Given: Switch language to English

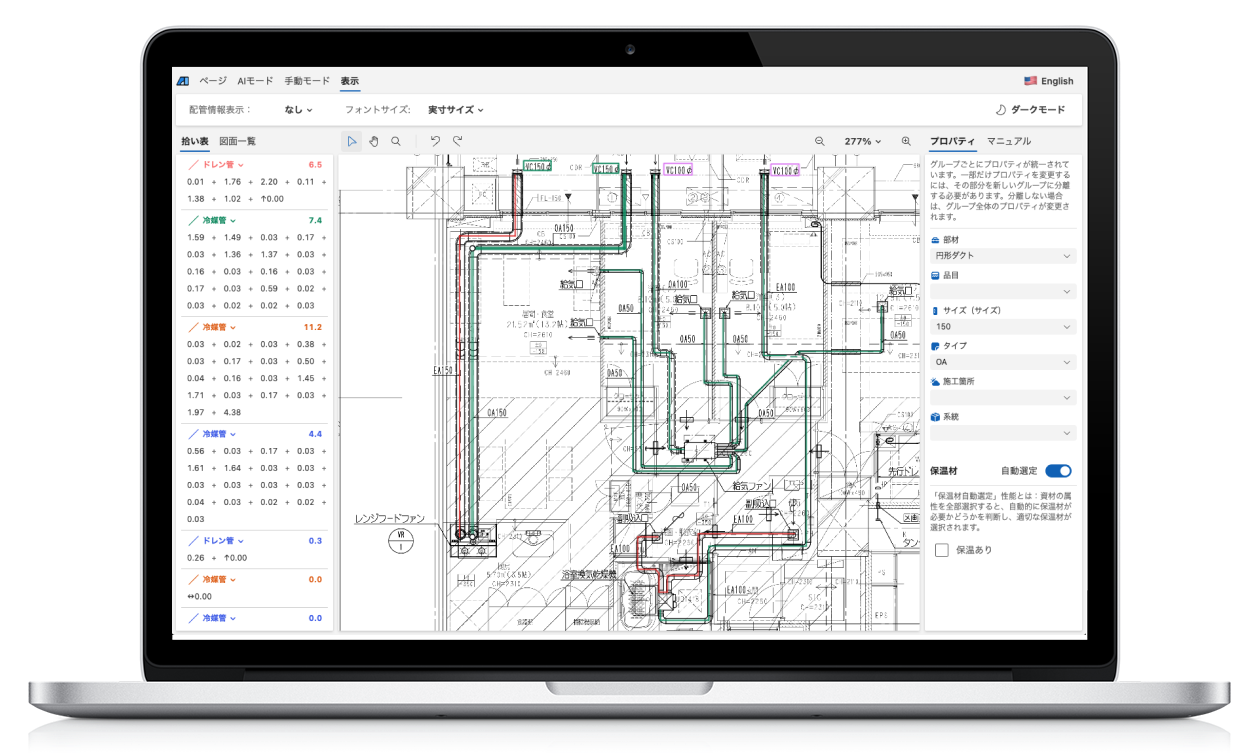Looking at the screenshot, I should coord(1049,81).
